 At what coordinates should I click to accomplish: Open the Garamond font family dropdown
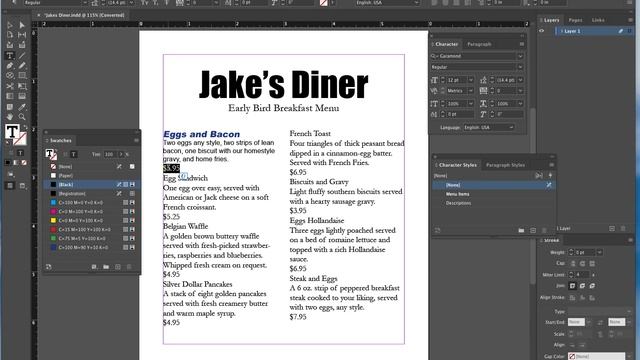(x=520, y=56)
